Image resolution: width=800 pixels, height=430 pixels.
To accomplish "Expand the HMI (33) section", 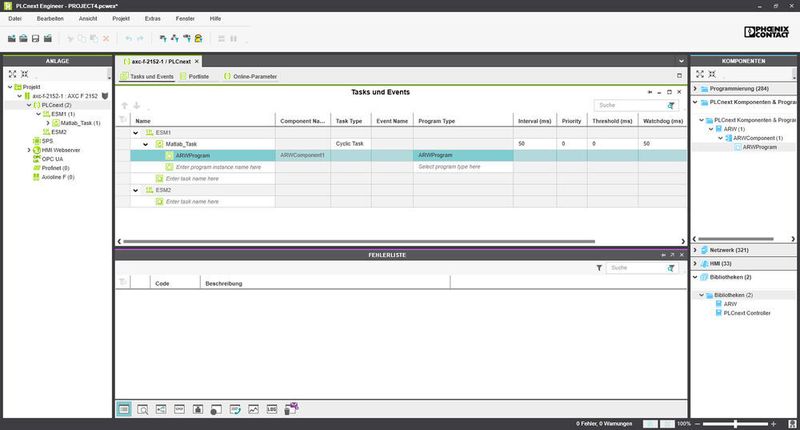I will point(695,264).
